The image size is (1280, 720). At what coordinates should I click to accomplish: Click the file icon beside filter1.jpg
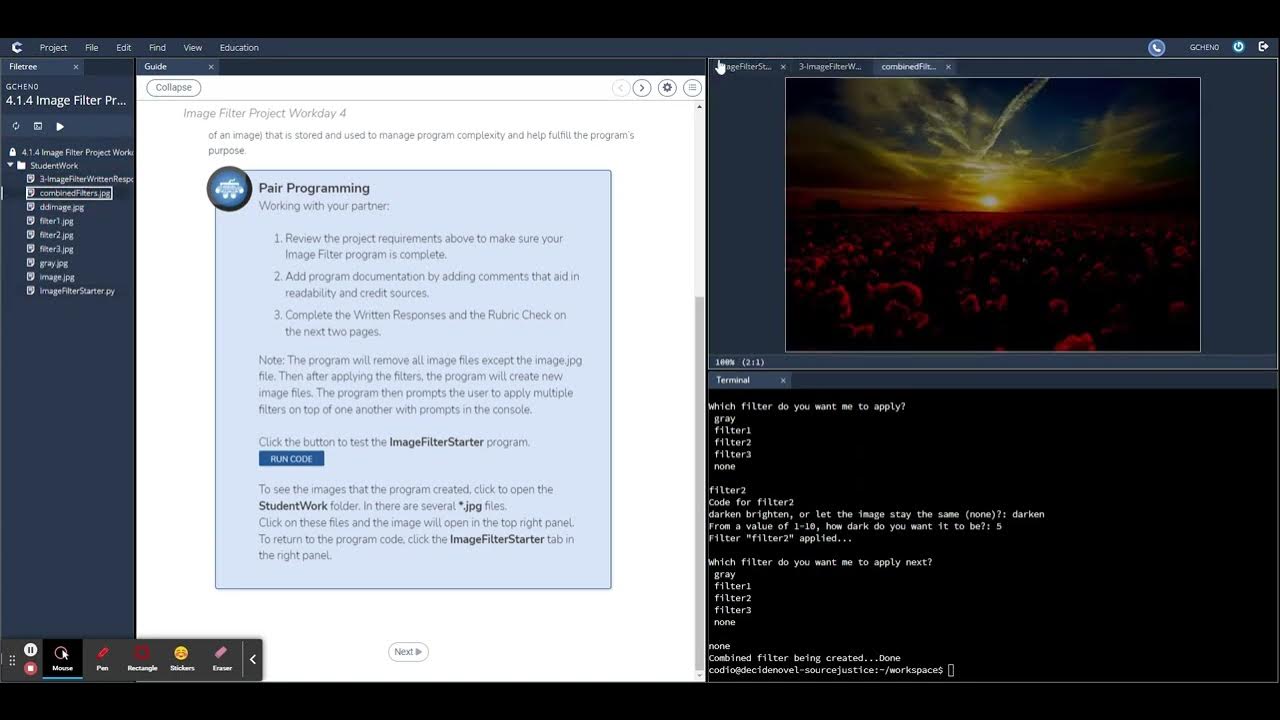pos(30,221)
